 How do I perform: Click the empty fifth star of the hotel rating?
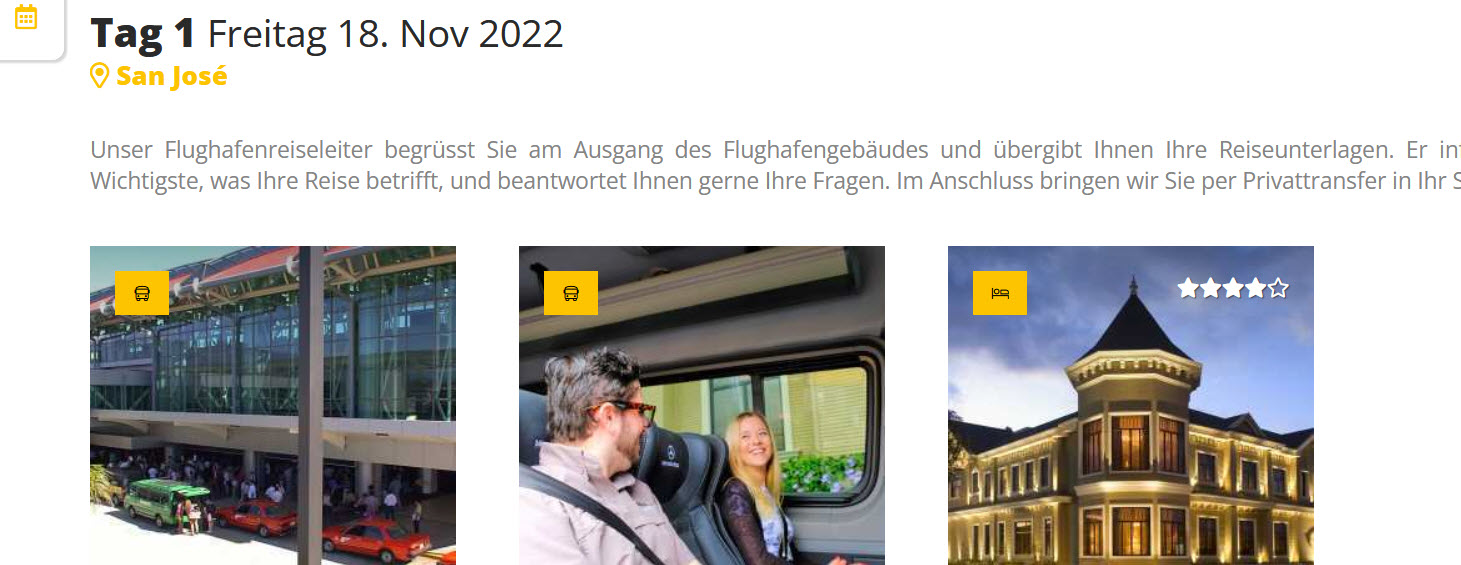(x=1278, y=289)
